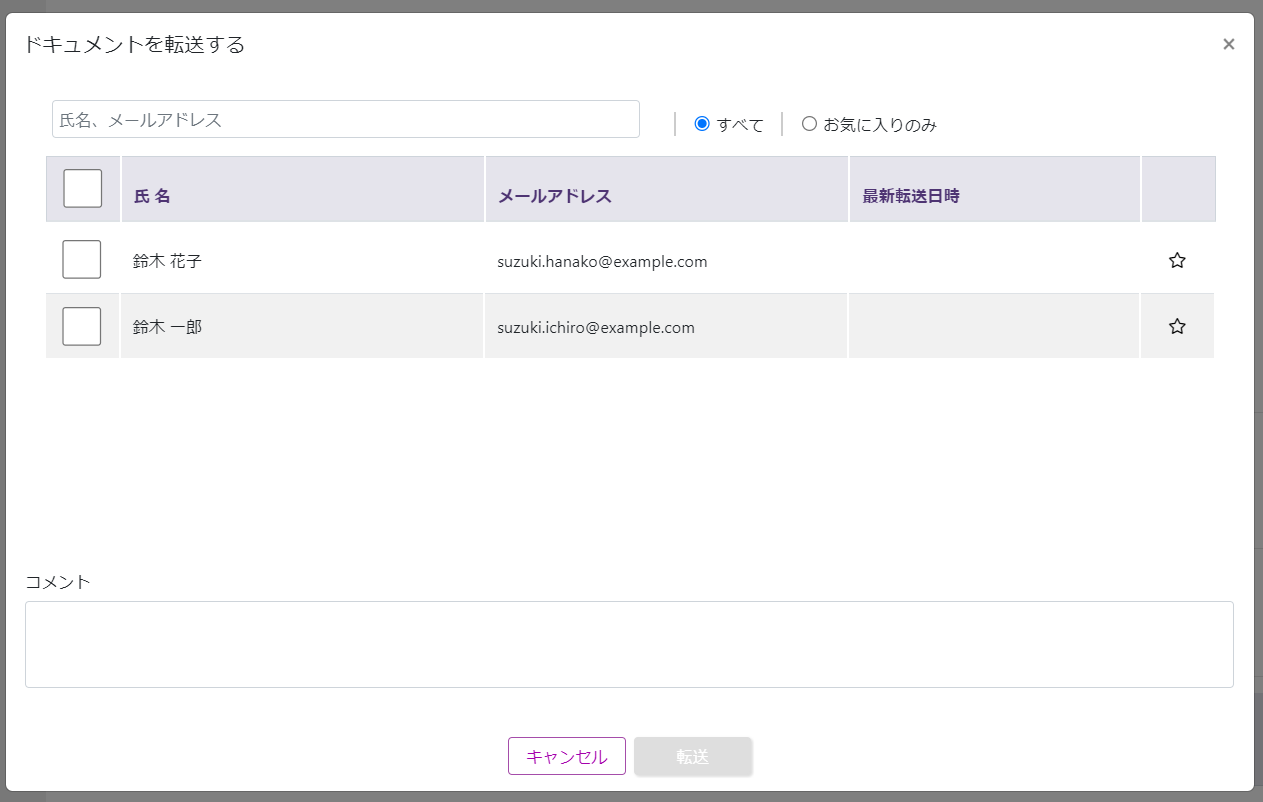The height and width of the screenshot is (802, 1263).
Task: Select the name cell 鈴木 花子
Action: [x=167, y=261]
